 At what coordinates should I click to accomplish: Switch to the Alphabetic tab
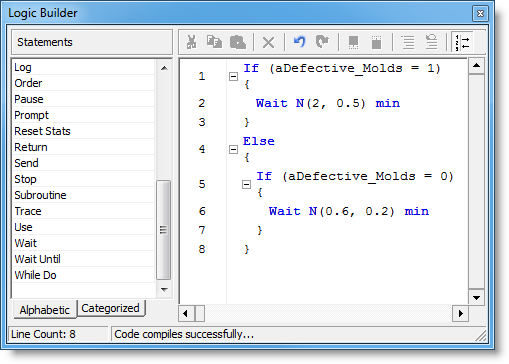[x=45, y=310]
